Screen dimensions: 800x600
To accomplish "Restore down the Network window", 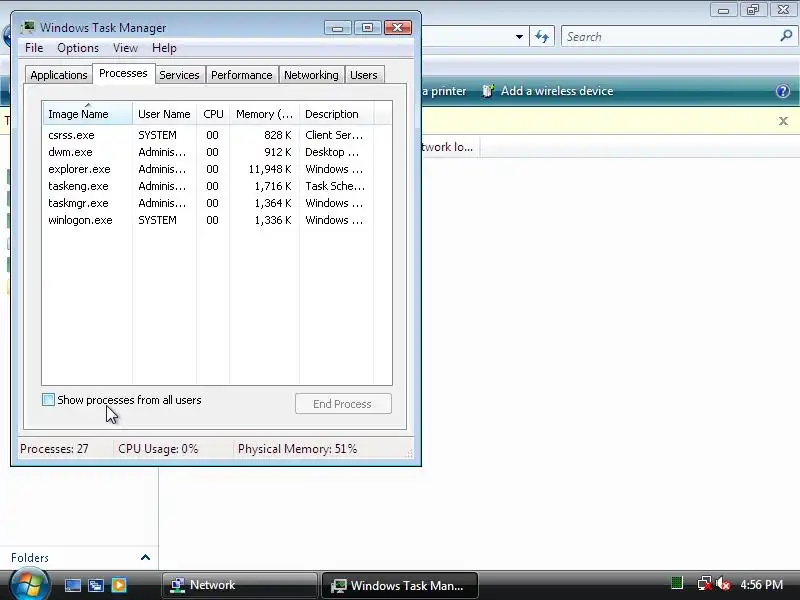I will [x=753, y=10].
